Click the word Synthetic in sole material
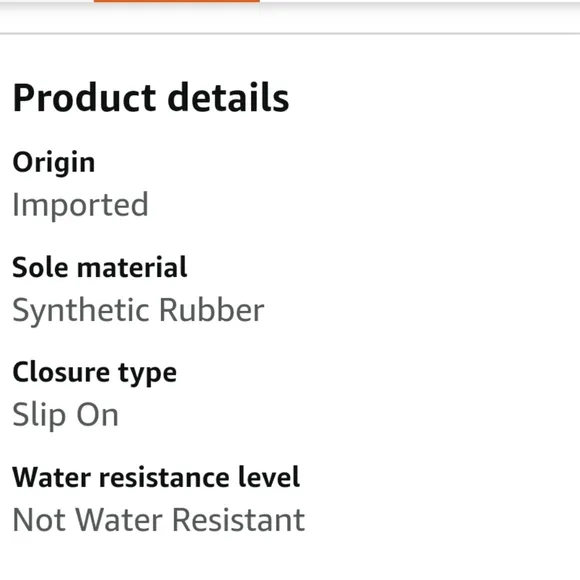 (81, 311)
